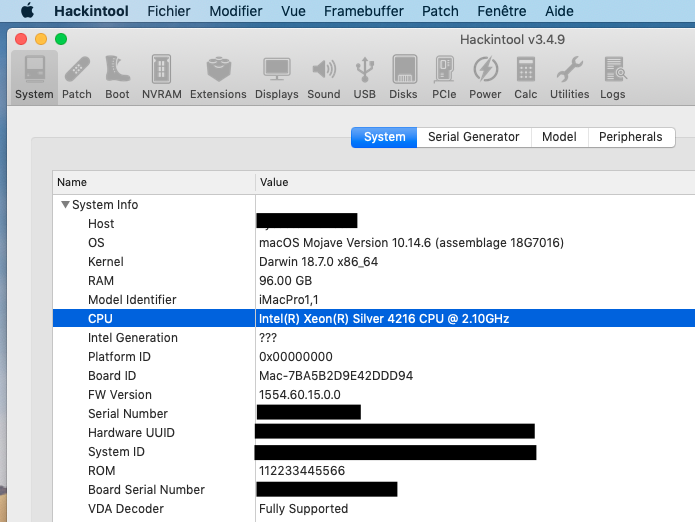The width and height of the screenshot is (695, 522).
Task: Select the Model Identifier row
Action: coord(374,300)
